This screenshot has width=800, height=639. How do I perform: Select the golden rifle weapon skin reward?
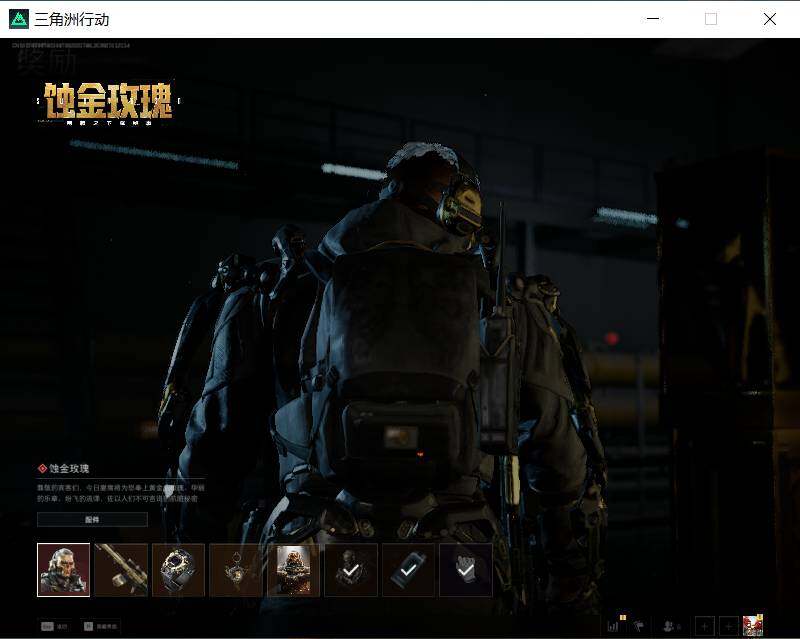pos(121,570)
